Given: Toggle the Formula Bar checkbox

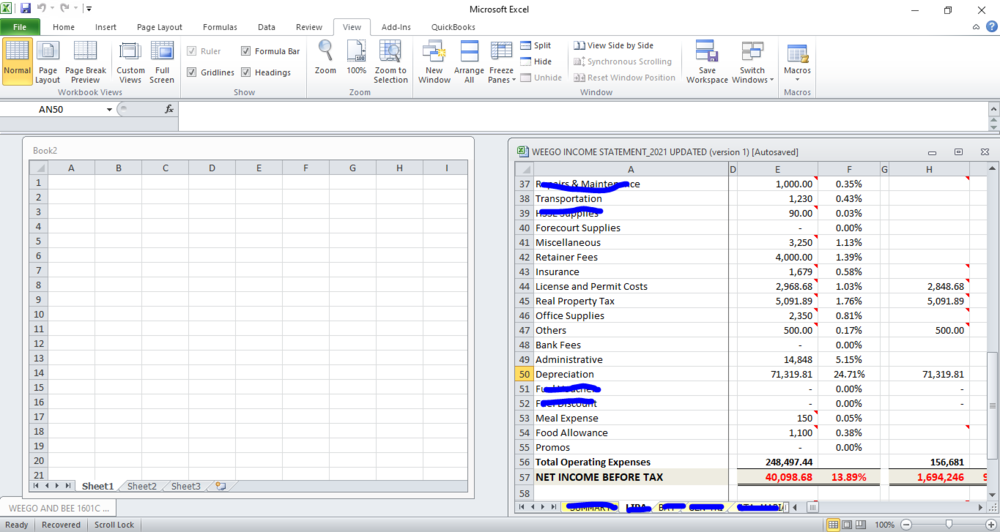Looking at the screenshot, I should pos(246,51).
